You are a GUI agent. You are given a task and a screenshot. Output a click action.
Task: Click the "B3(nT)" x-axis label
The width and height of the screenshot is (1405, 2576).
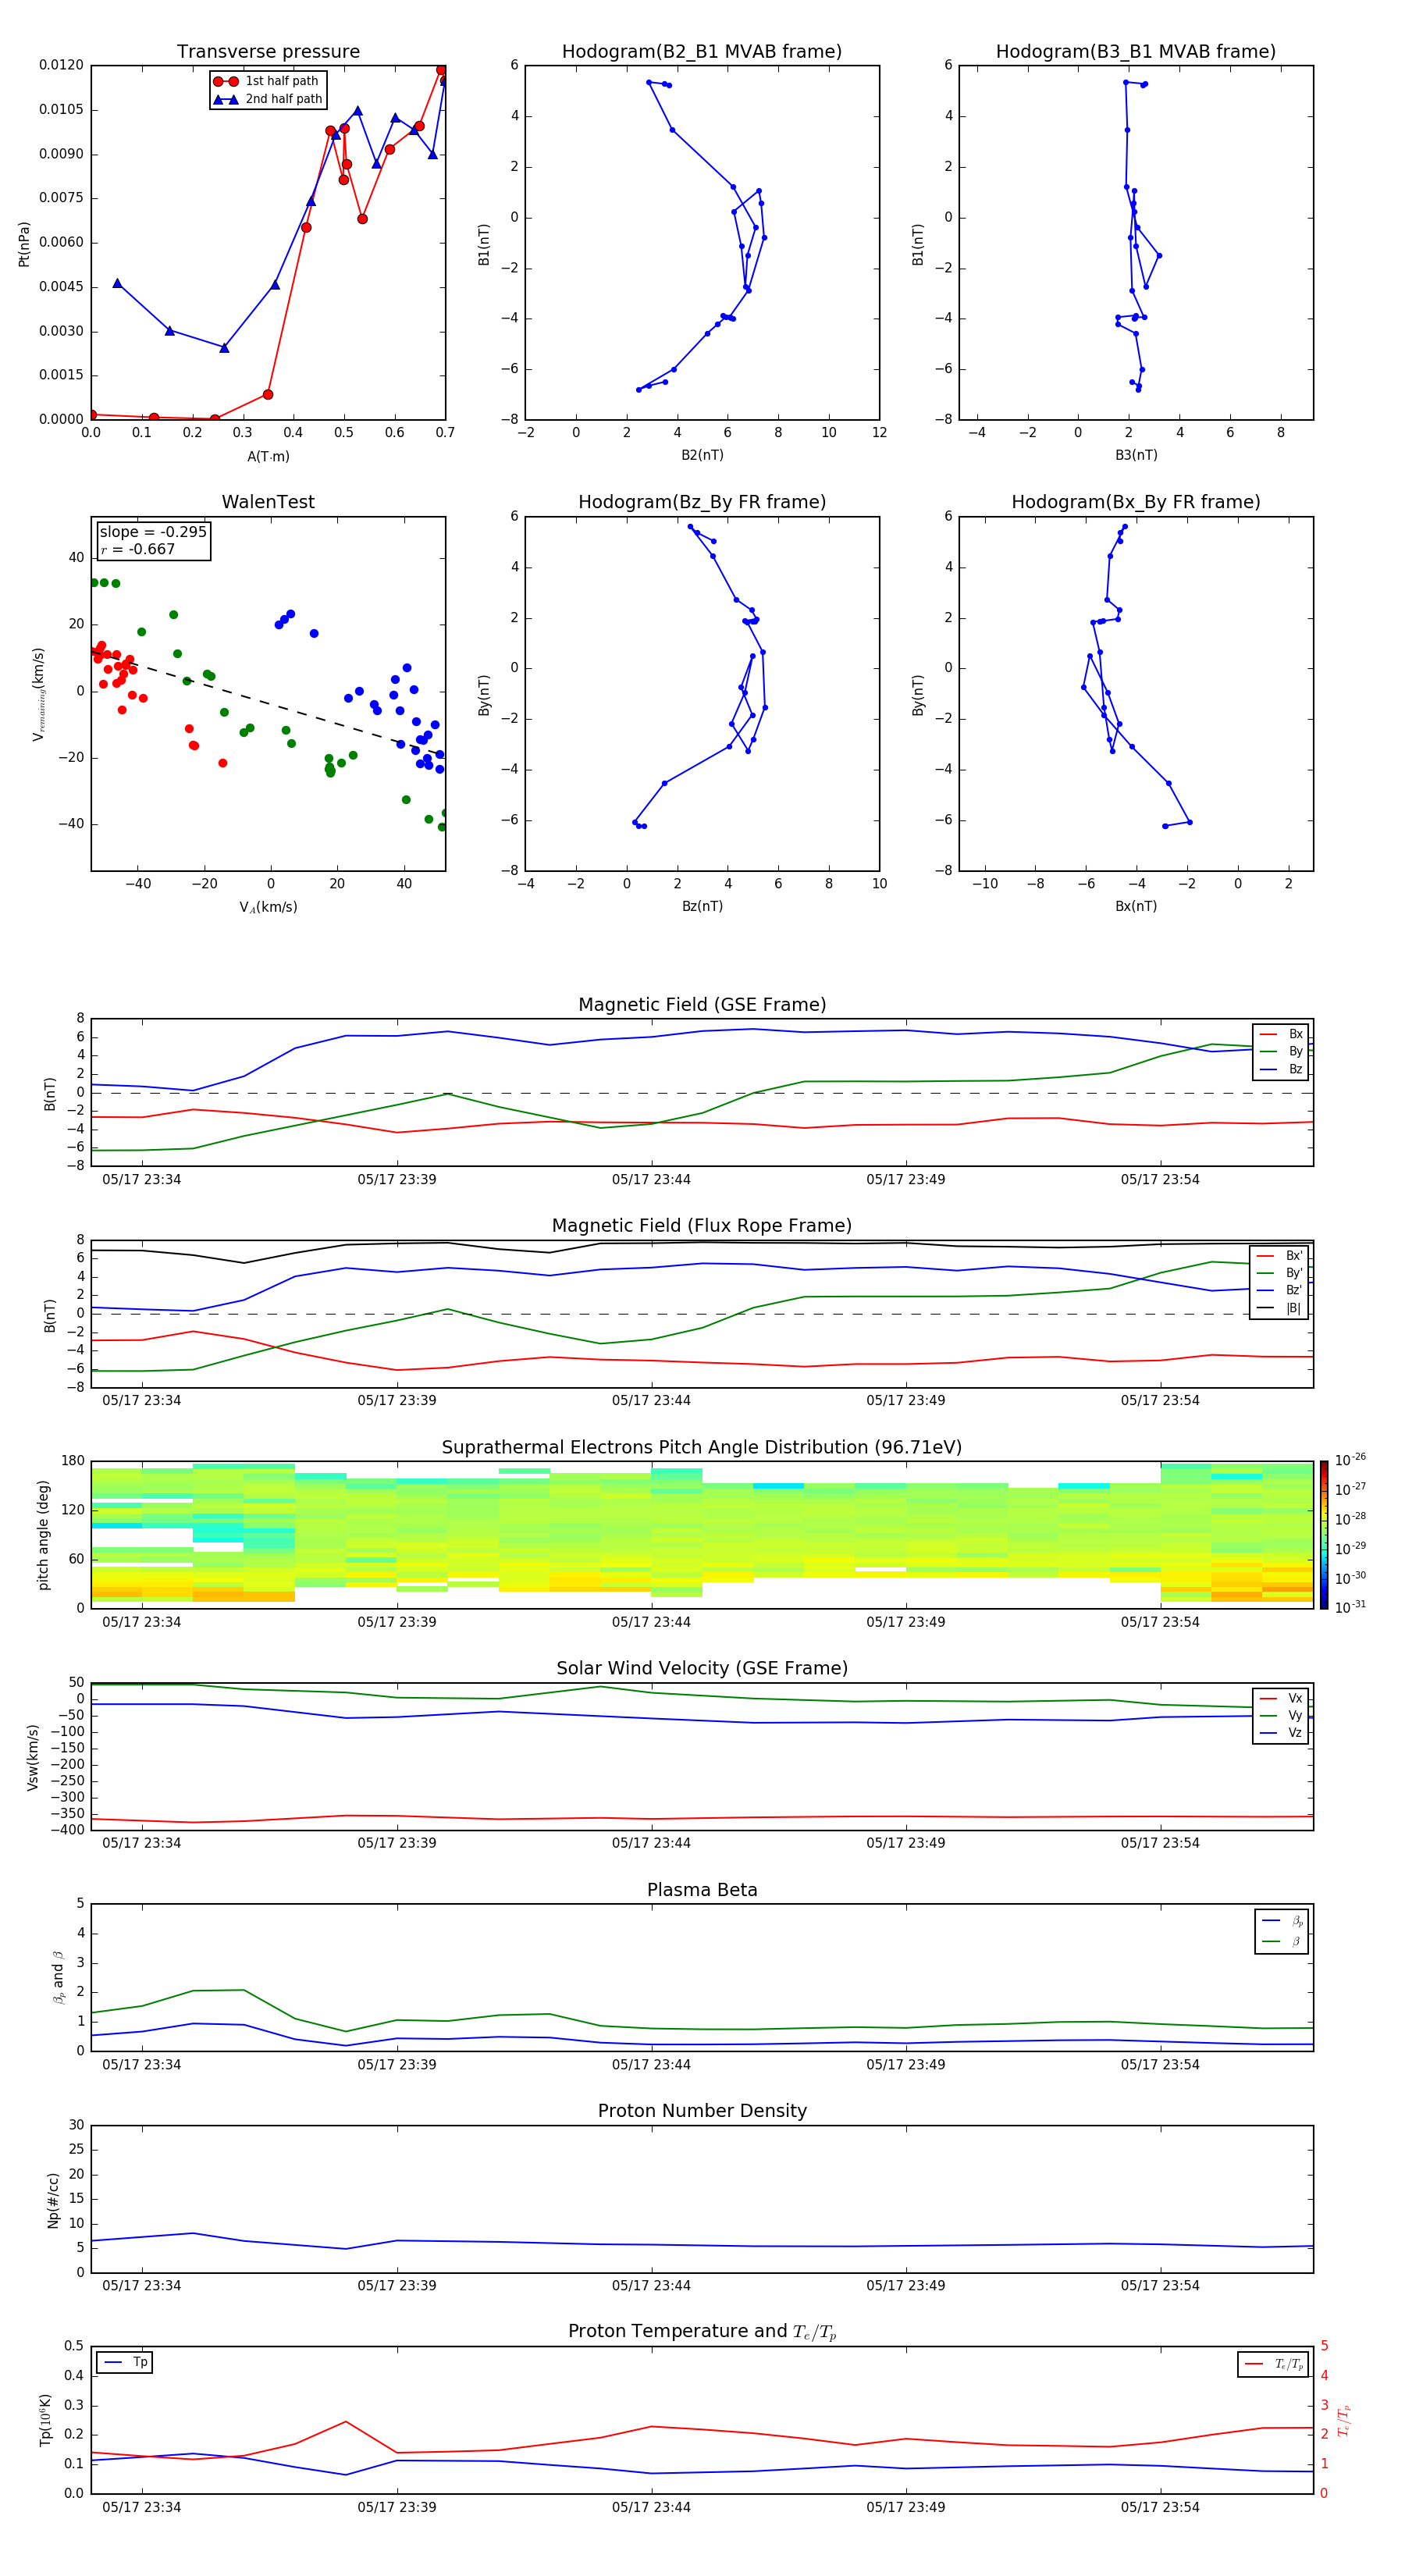click(x=1136, y=455)
